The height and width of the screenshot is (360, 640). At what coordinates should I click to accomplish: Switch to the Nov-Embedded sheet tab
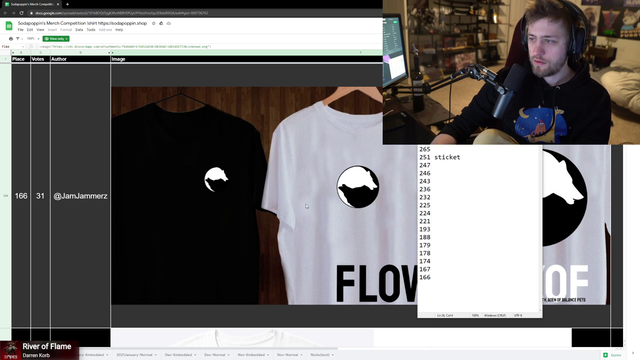pos(253,355)
